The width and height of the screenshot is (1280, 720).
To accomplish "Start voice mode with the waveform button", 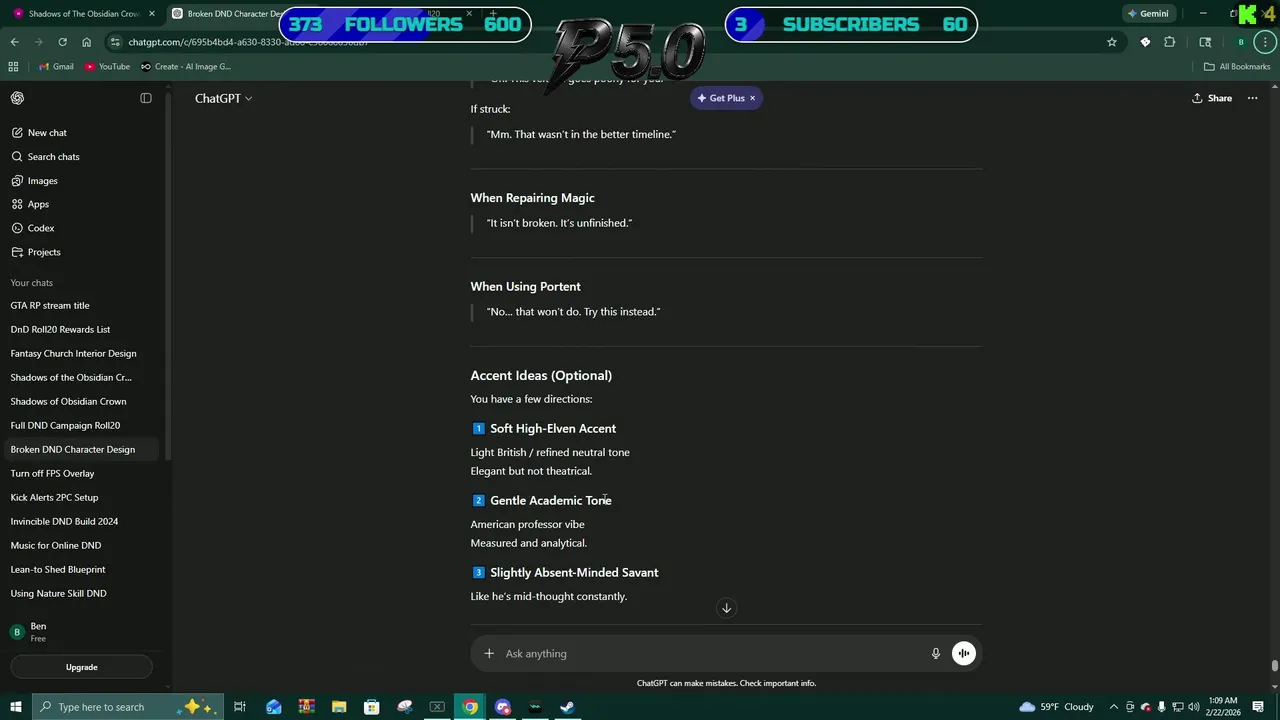I will pos(964,653).
